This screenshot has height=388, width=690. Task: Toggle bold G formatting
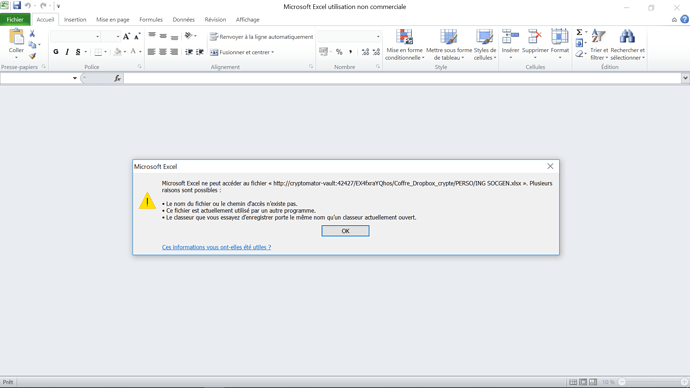pos(56,52)
